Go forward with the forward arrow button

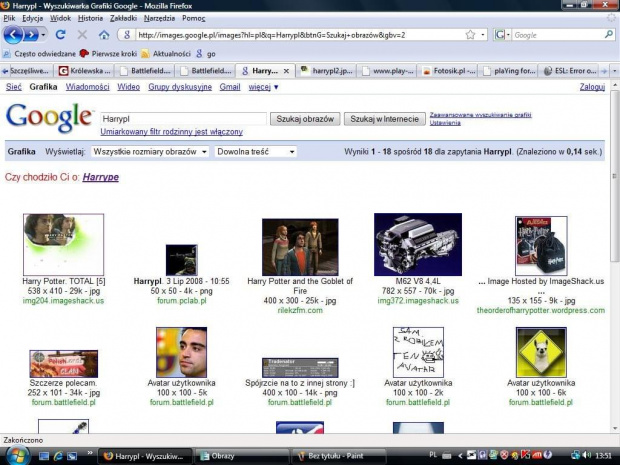point(31,35)
